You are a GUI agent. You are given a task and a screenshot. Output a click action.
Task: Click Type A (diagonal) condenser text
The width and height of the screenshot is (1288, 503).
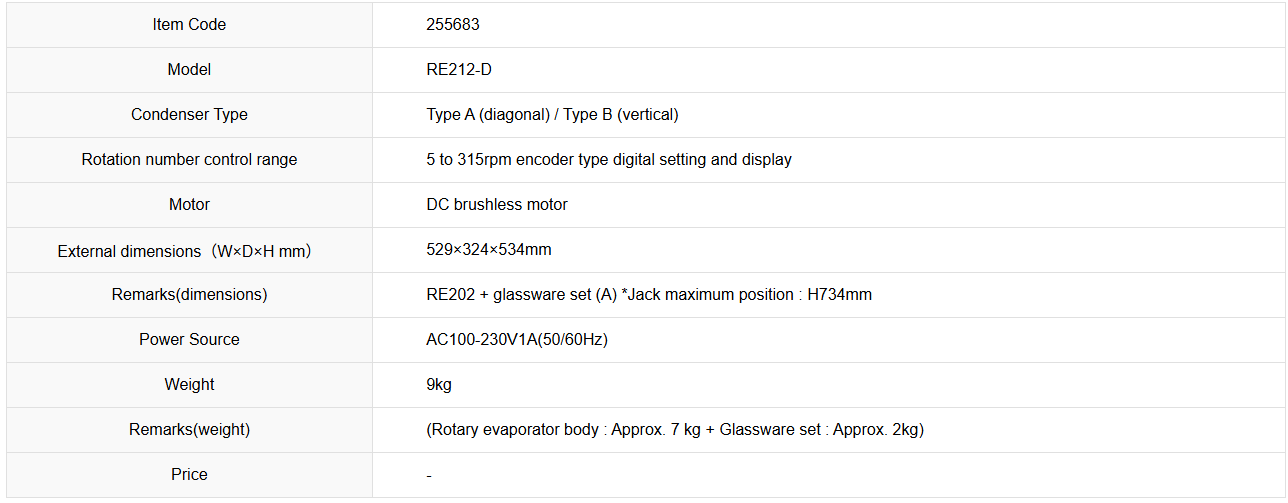488,115
